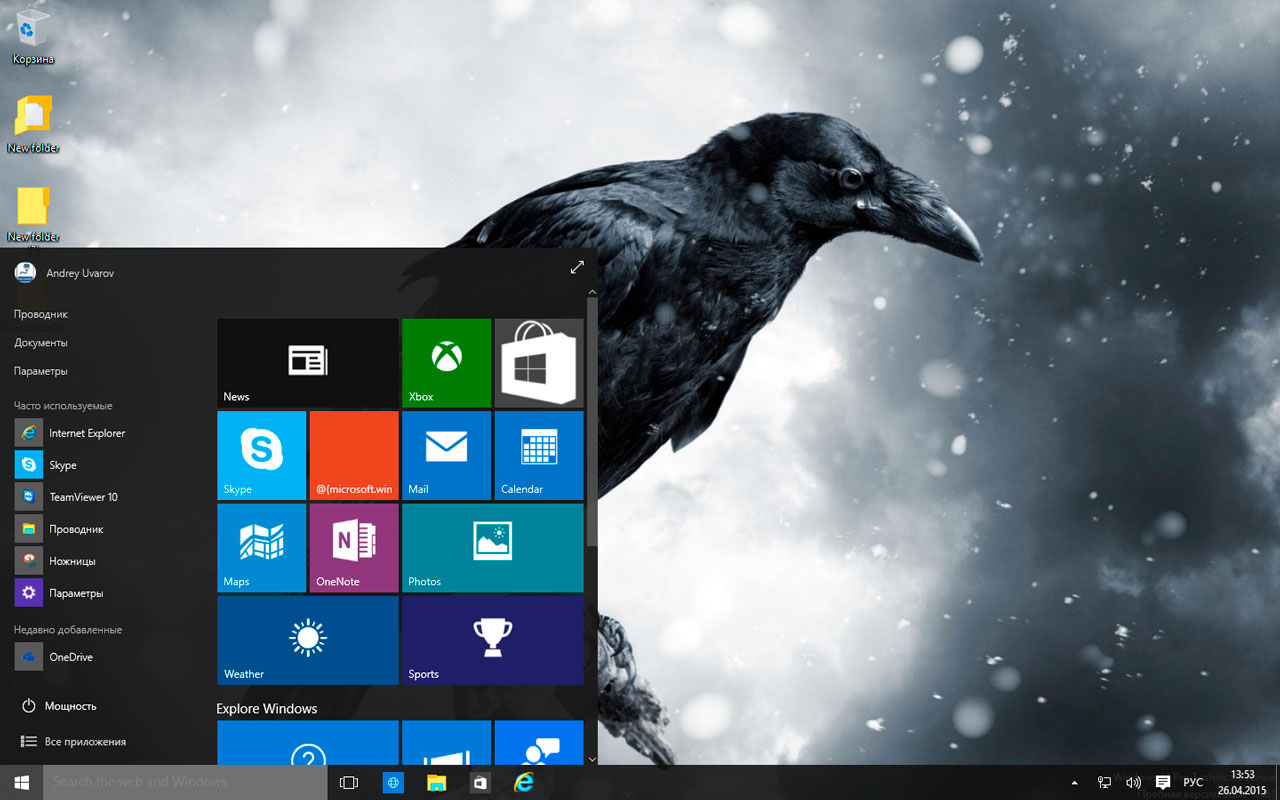Image resolution: width=1280 pixels, height=800 pixels.
Task: Open the blue globe taskbar icon
Action: [x=393, y=783]
